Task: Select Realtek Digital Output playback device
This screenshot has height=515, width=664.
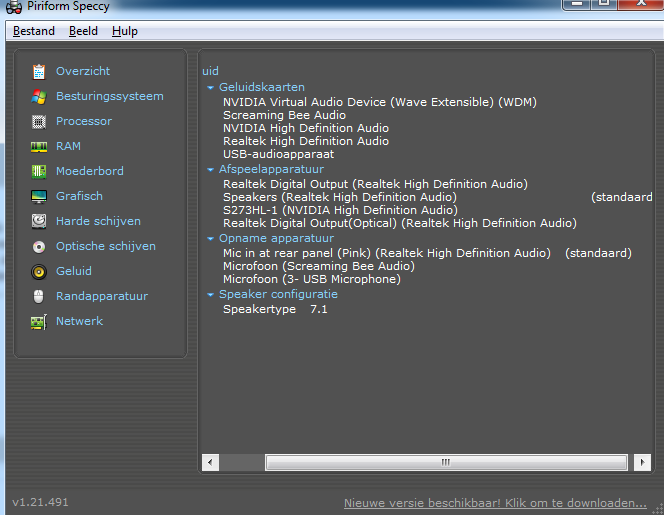Action: tap(376, 184)
